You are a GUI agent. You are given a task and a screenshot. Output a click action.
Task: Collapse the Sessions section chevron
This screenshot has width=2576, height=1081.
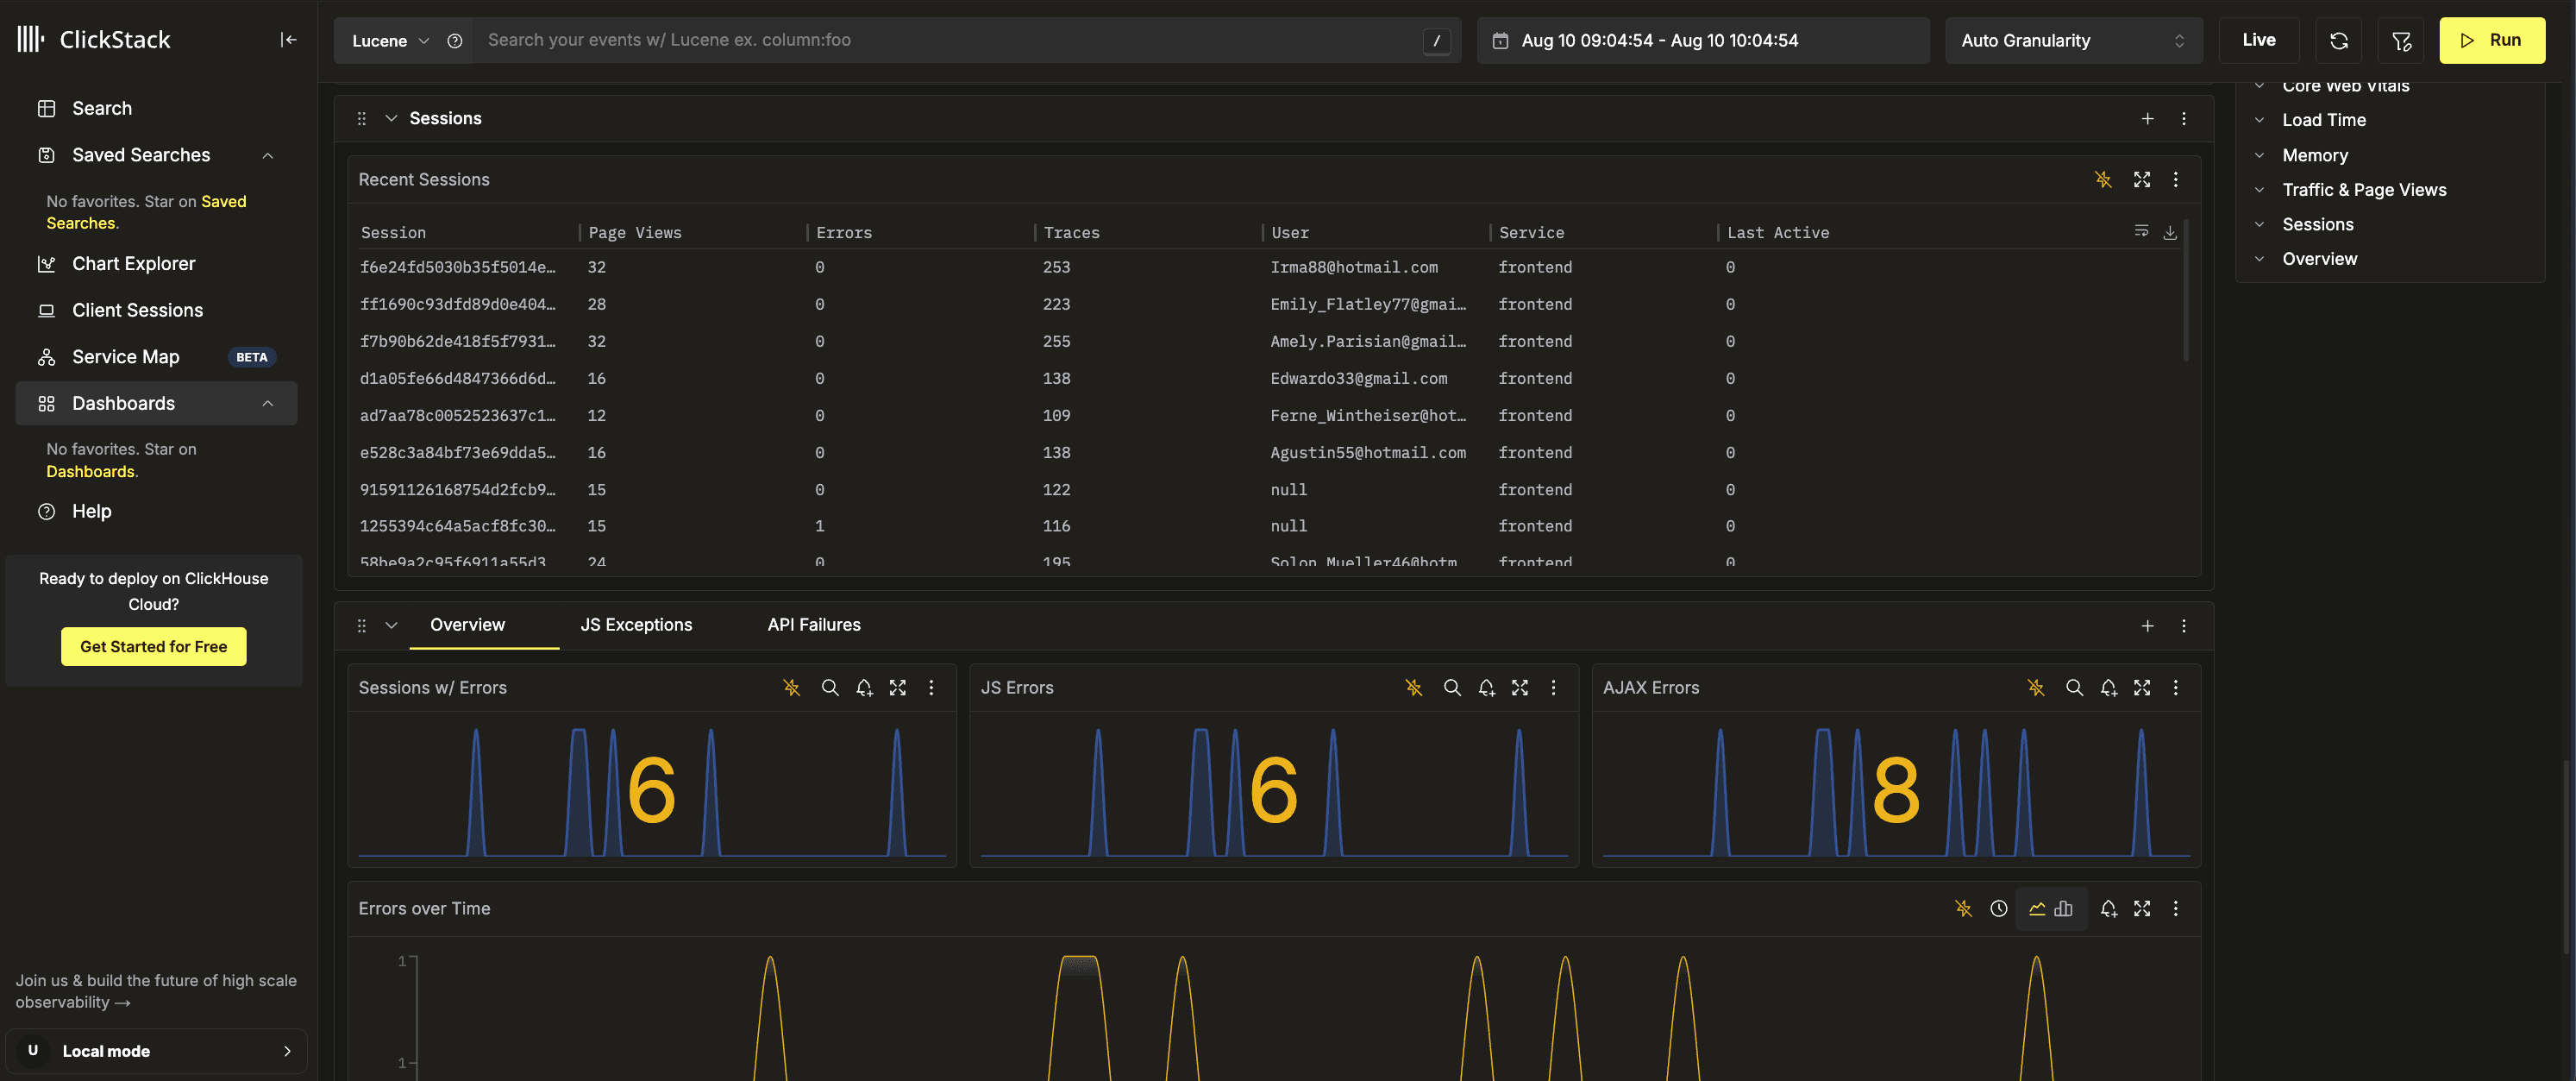(x=392, y=119)
